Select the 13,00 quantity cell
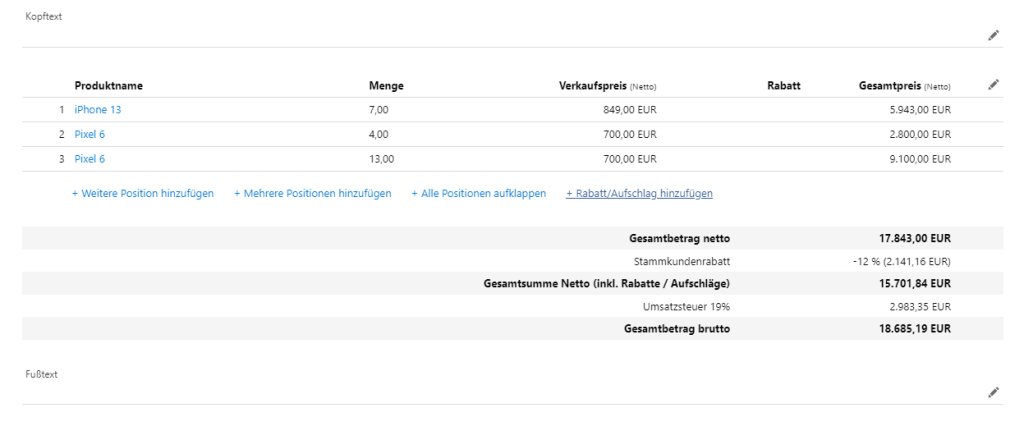Viewport: 1024px width, 431px height. [x=382, y=158]
